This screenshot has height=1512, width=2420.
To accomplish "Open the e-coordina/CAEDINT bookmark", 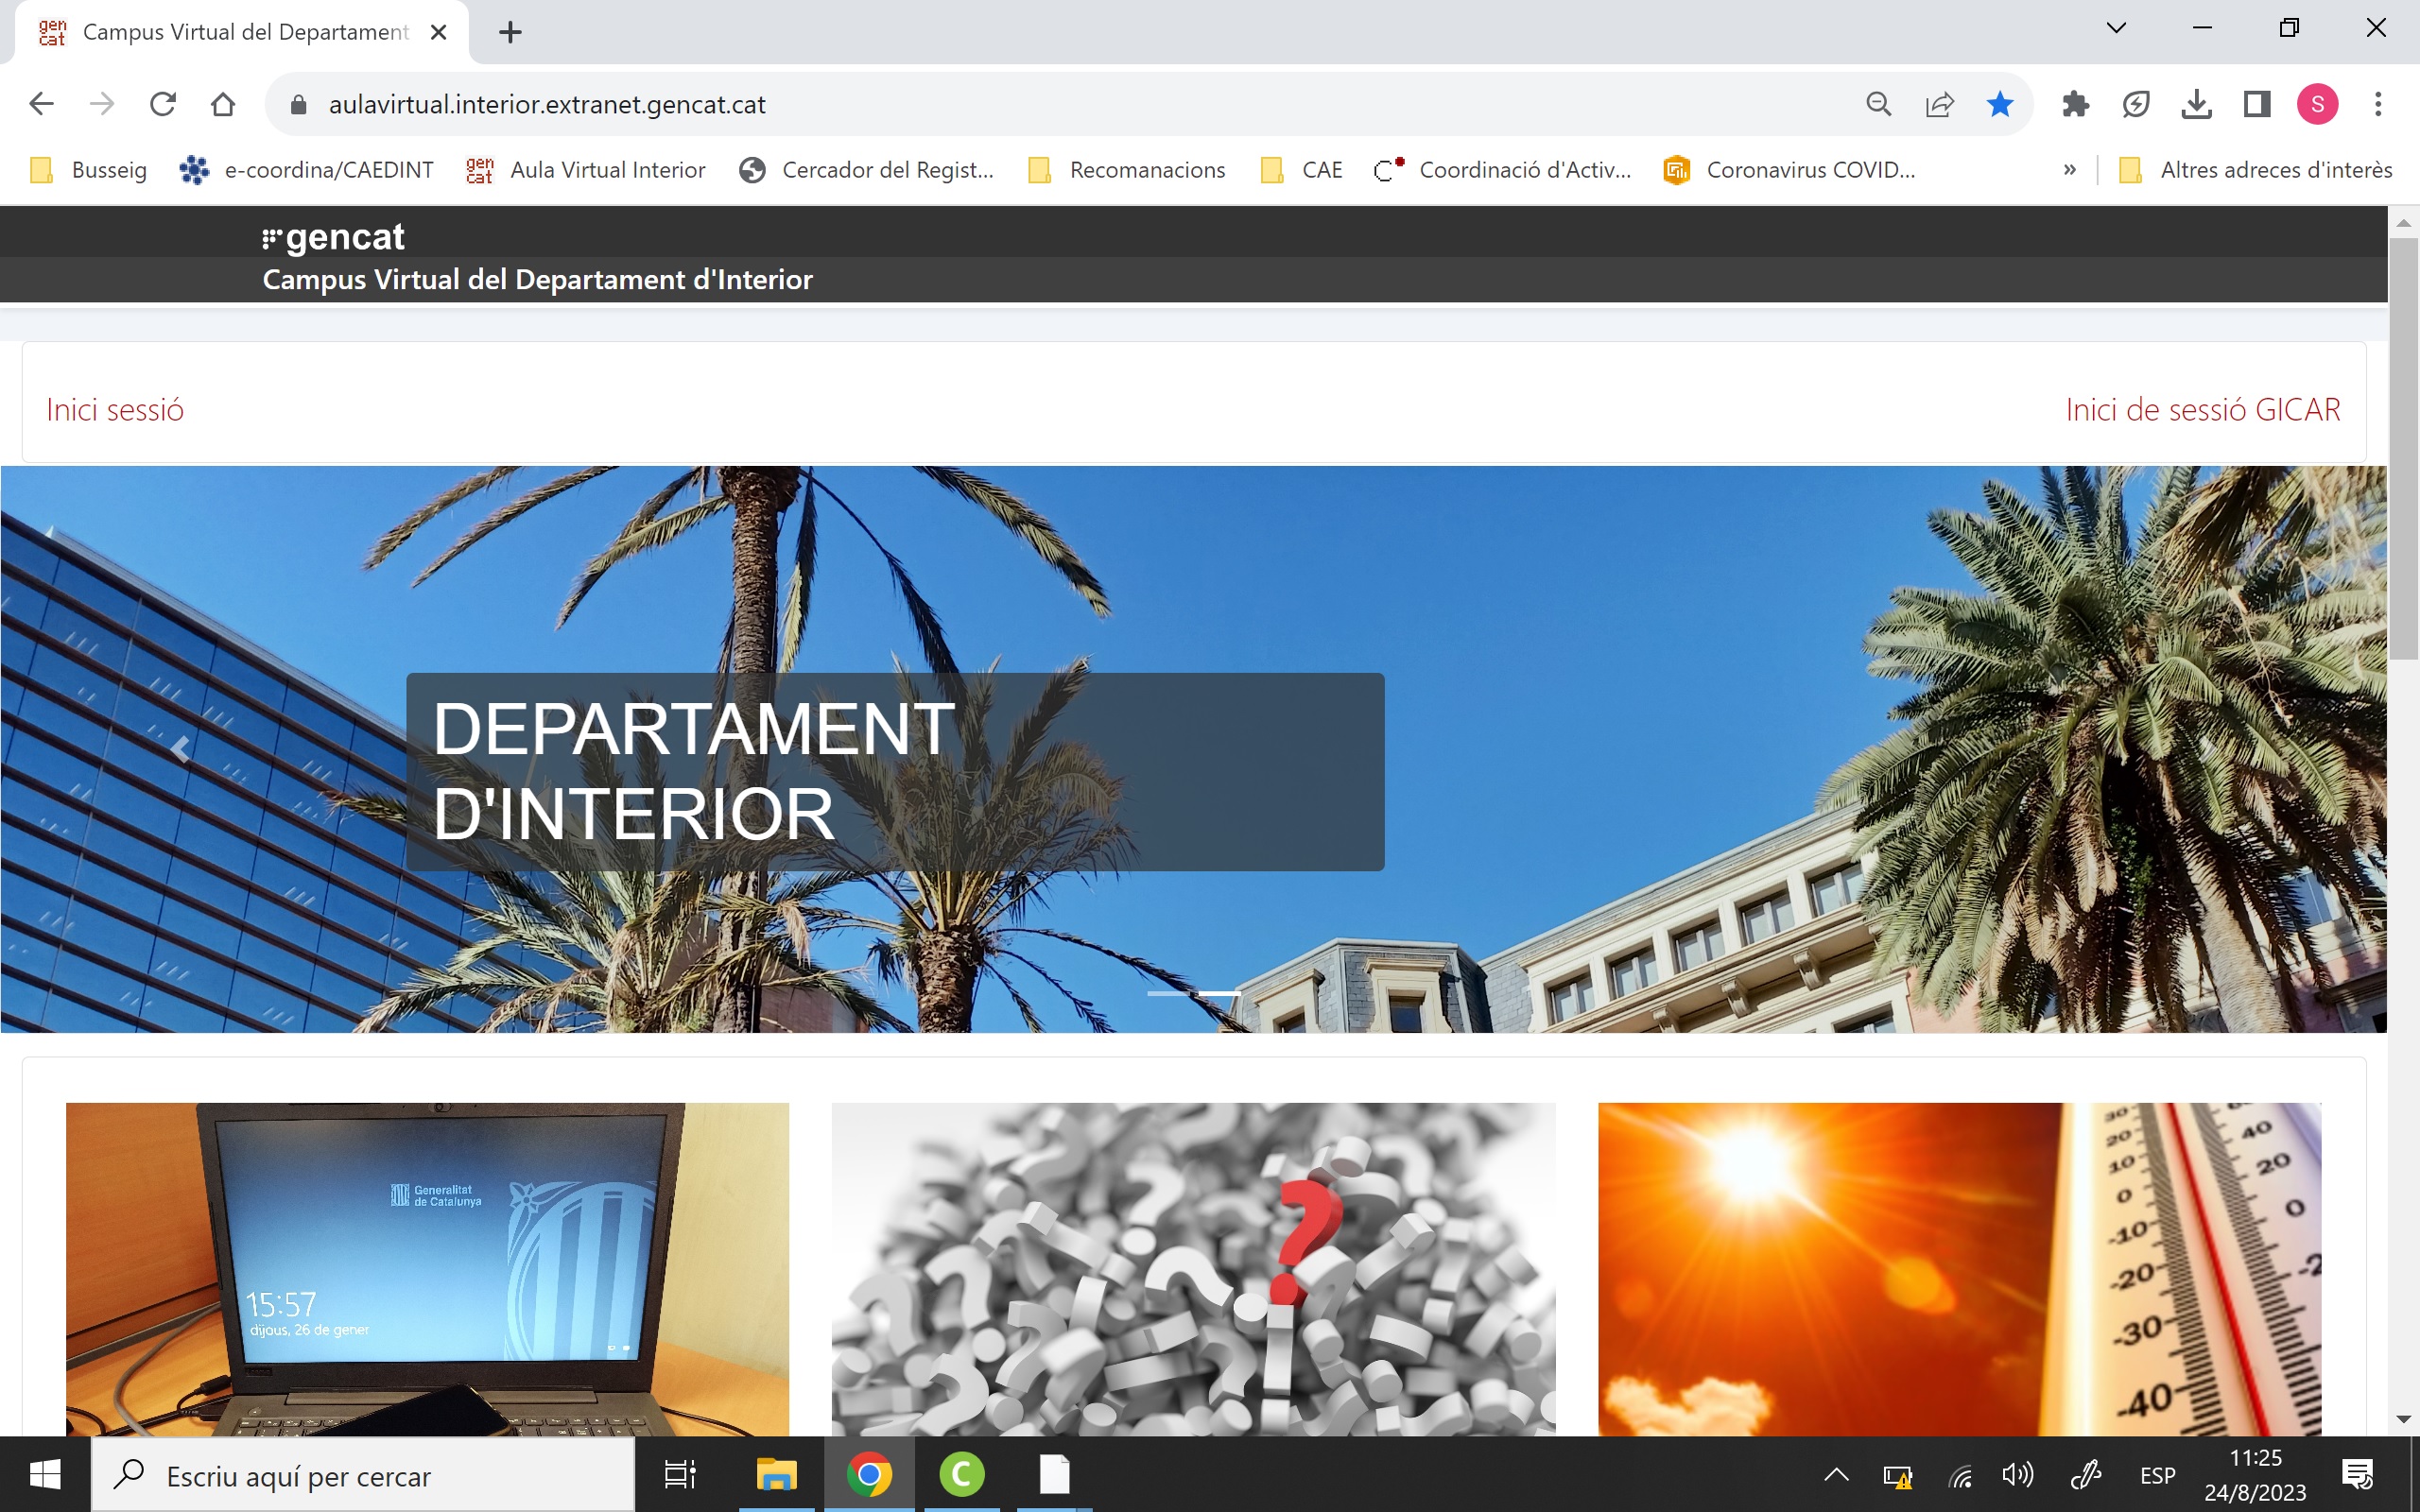I will pyautogui.click(x=306, y=170).
